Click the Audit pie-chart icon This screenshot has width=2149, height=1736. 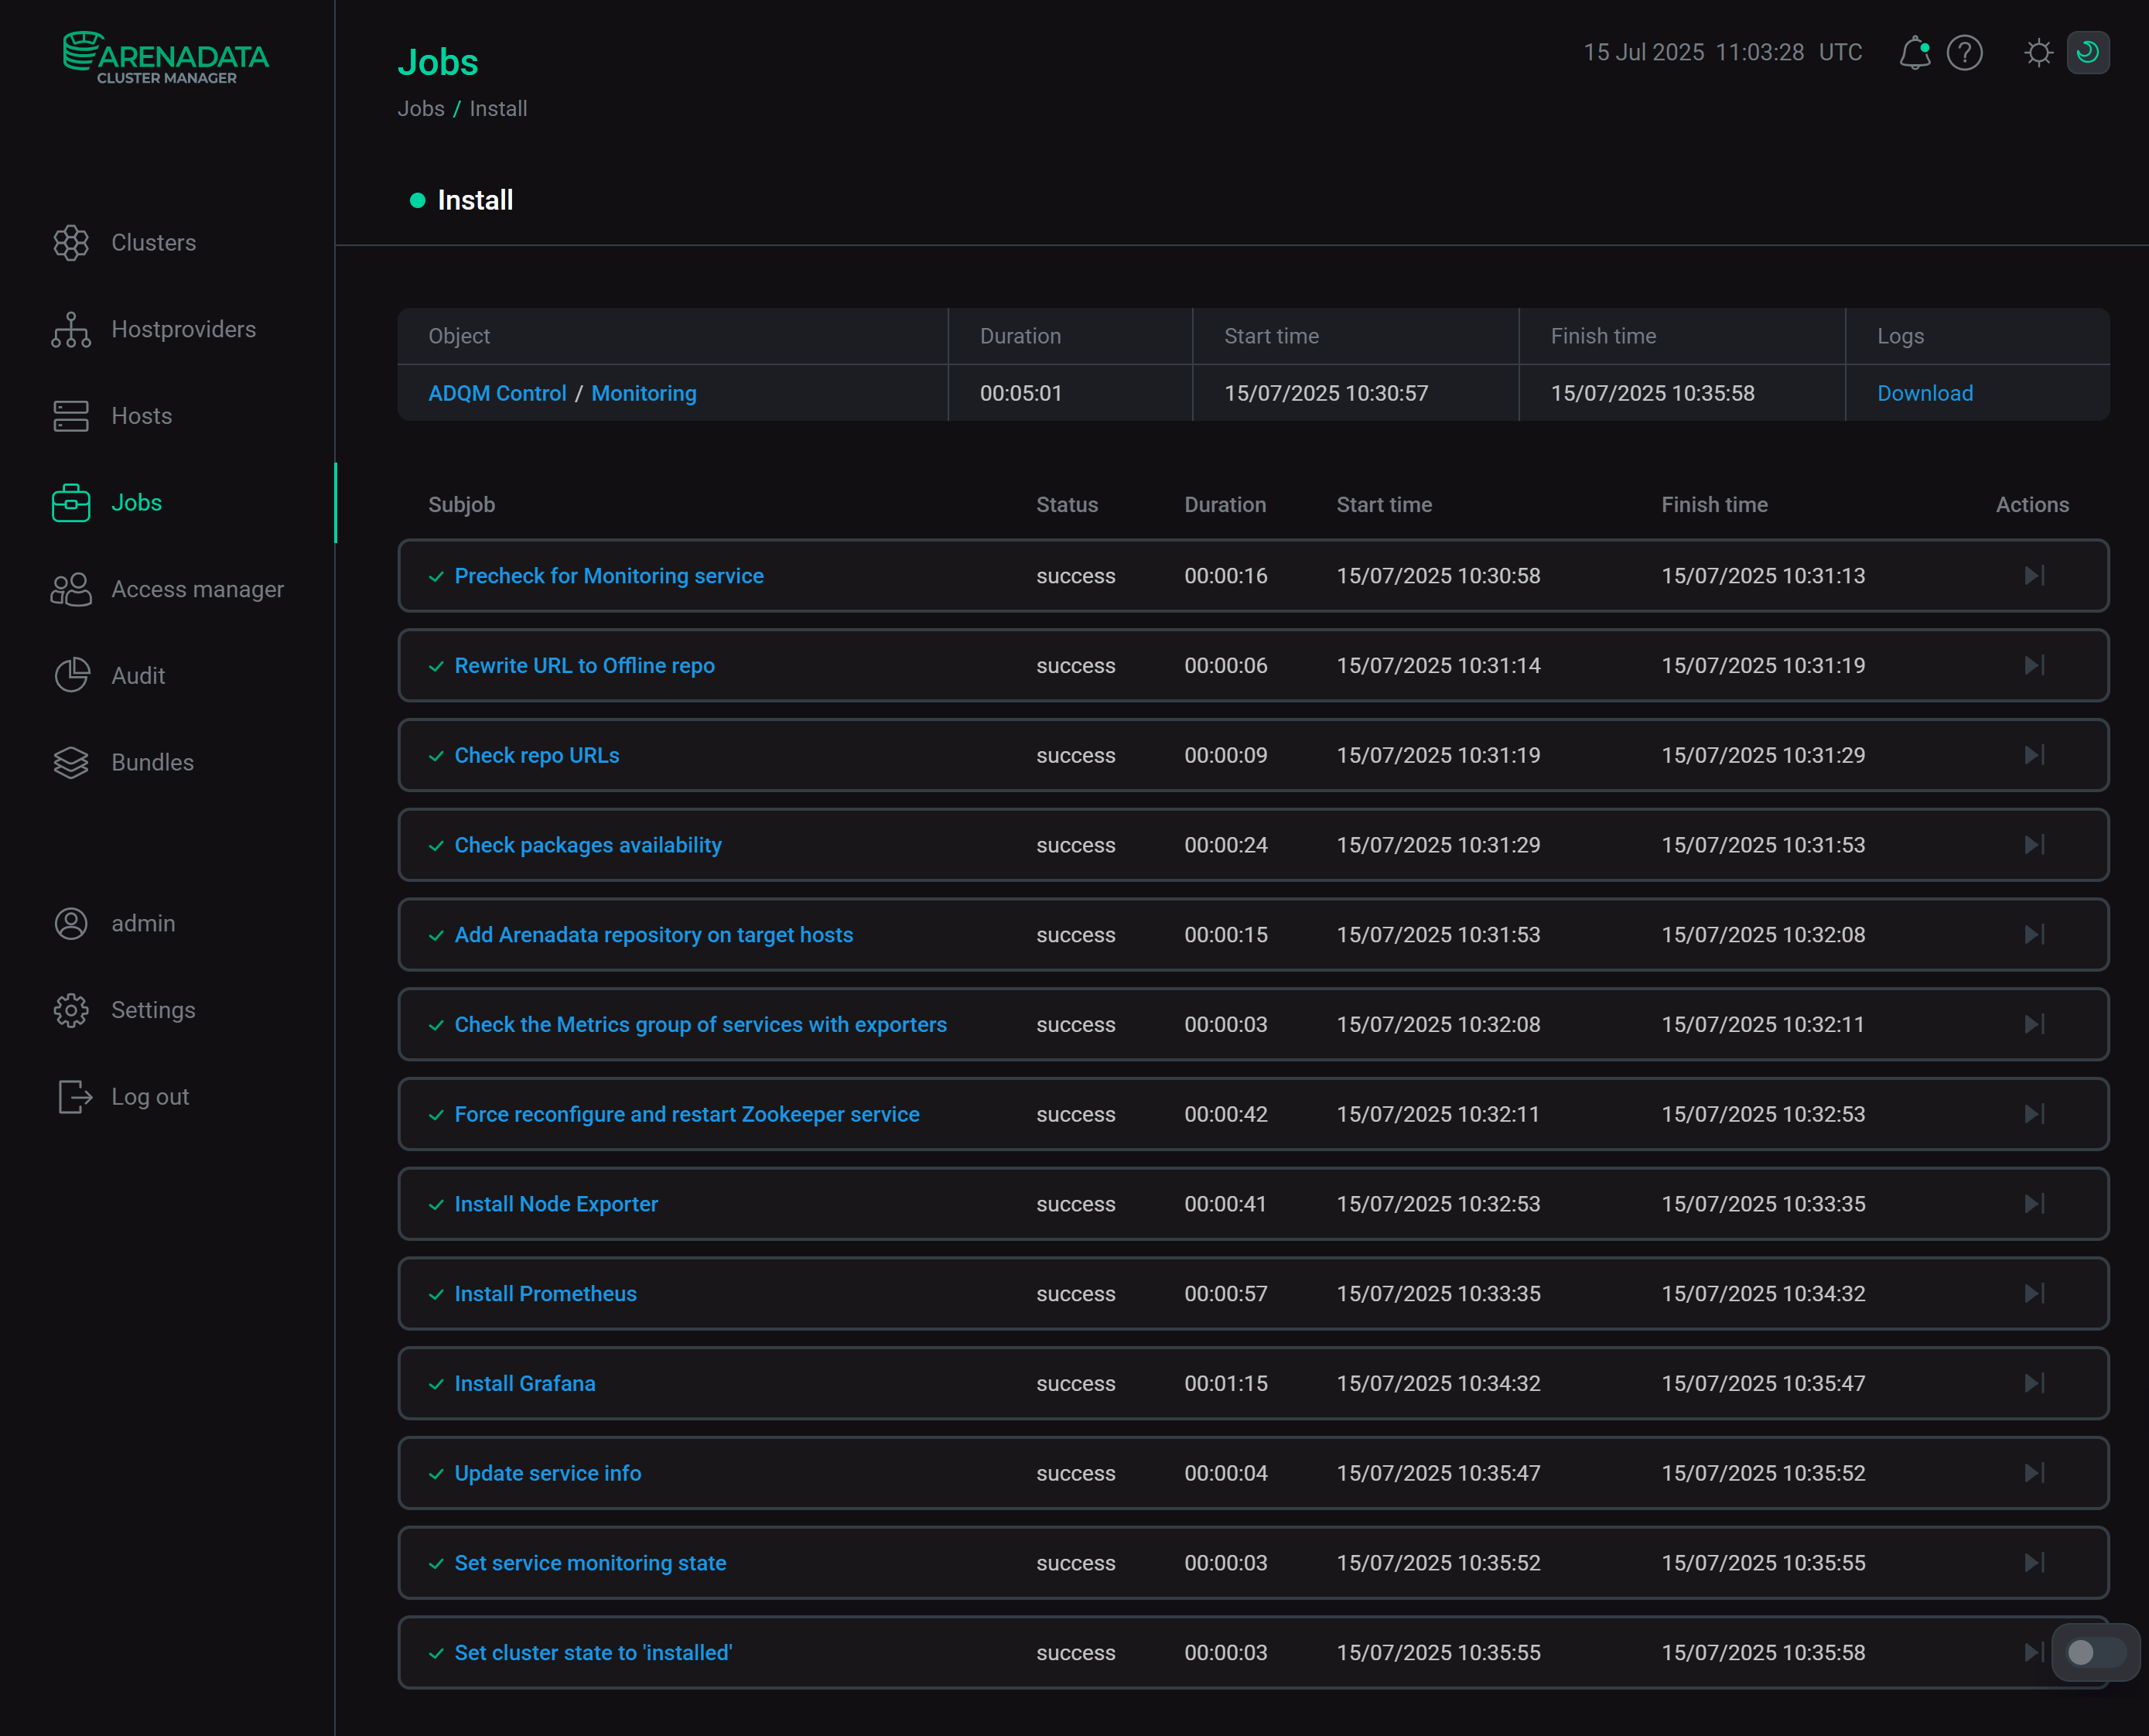coord(71,675)
